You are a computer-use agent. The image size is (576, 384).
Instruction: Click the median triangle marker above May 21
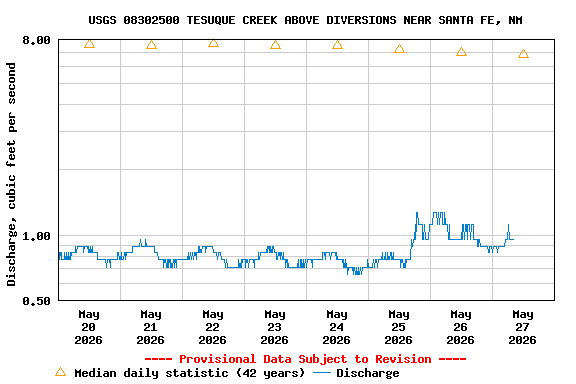(151, 45)
